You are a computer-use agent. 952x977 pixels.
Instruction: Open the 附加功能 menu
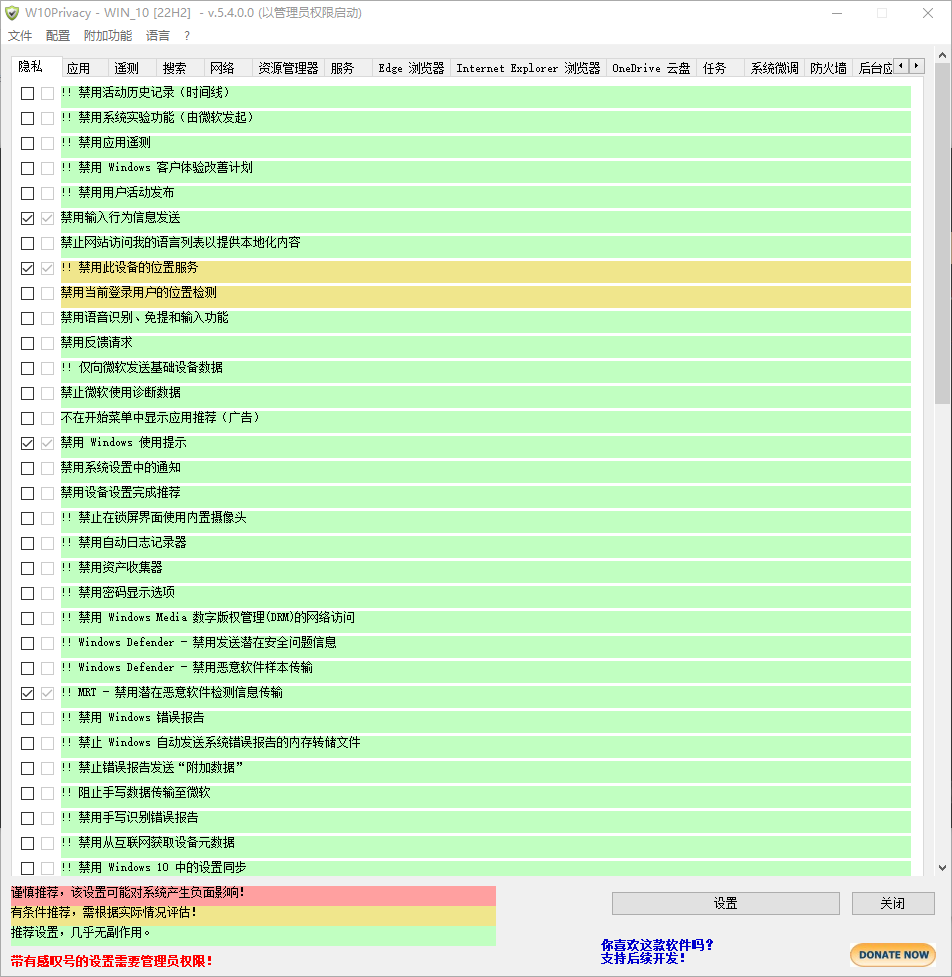click(x=108, y=36)
